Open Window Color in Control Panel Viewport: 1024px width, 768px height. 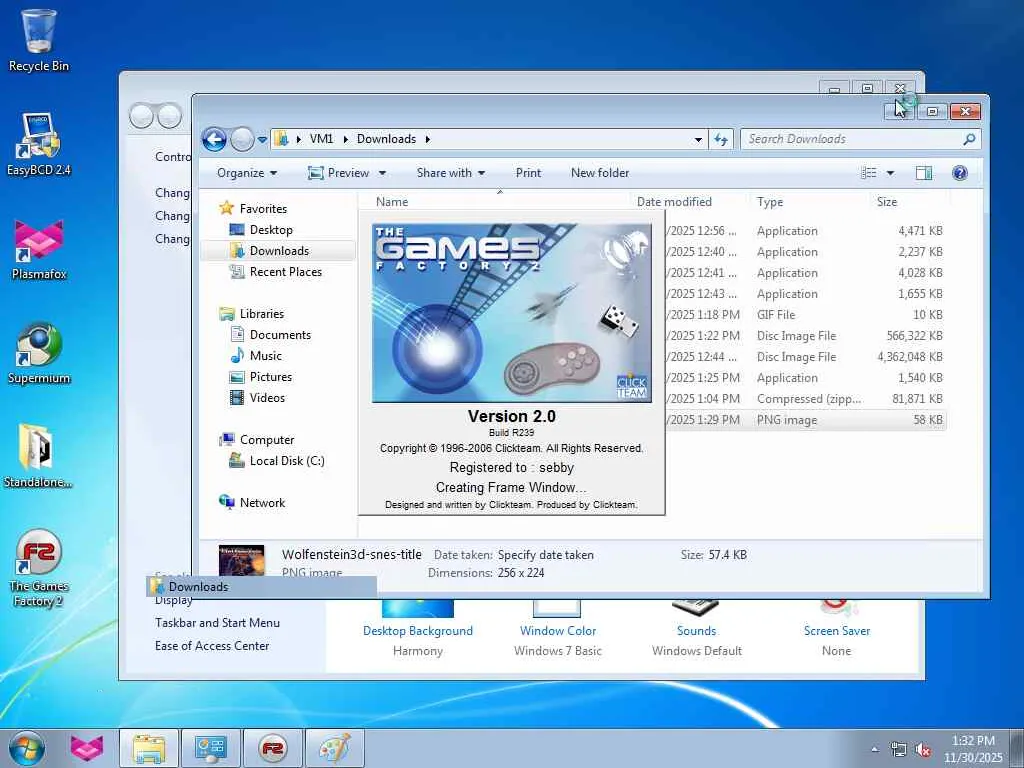(558, 631)
